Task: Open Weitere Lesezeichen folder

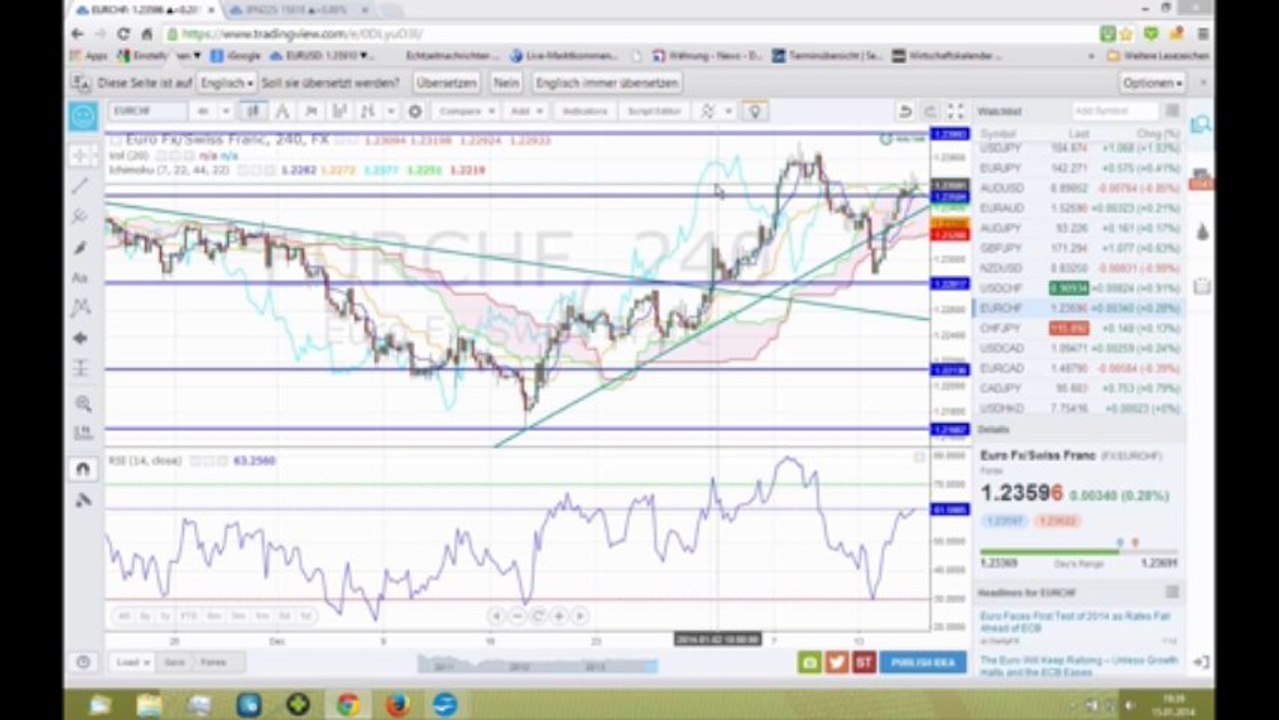Action: 1159,56
